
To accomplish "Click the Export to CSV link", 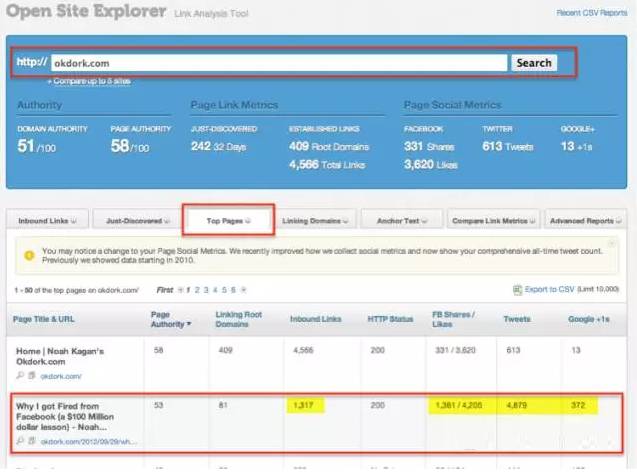I will point(549,289).
